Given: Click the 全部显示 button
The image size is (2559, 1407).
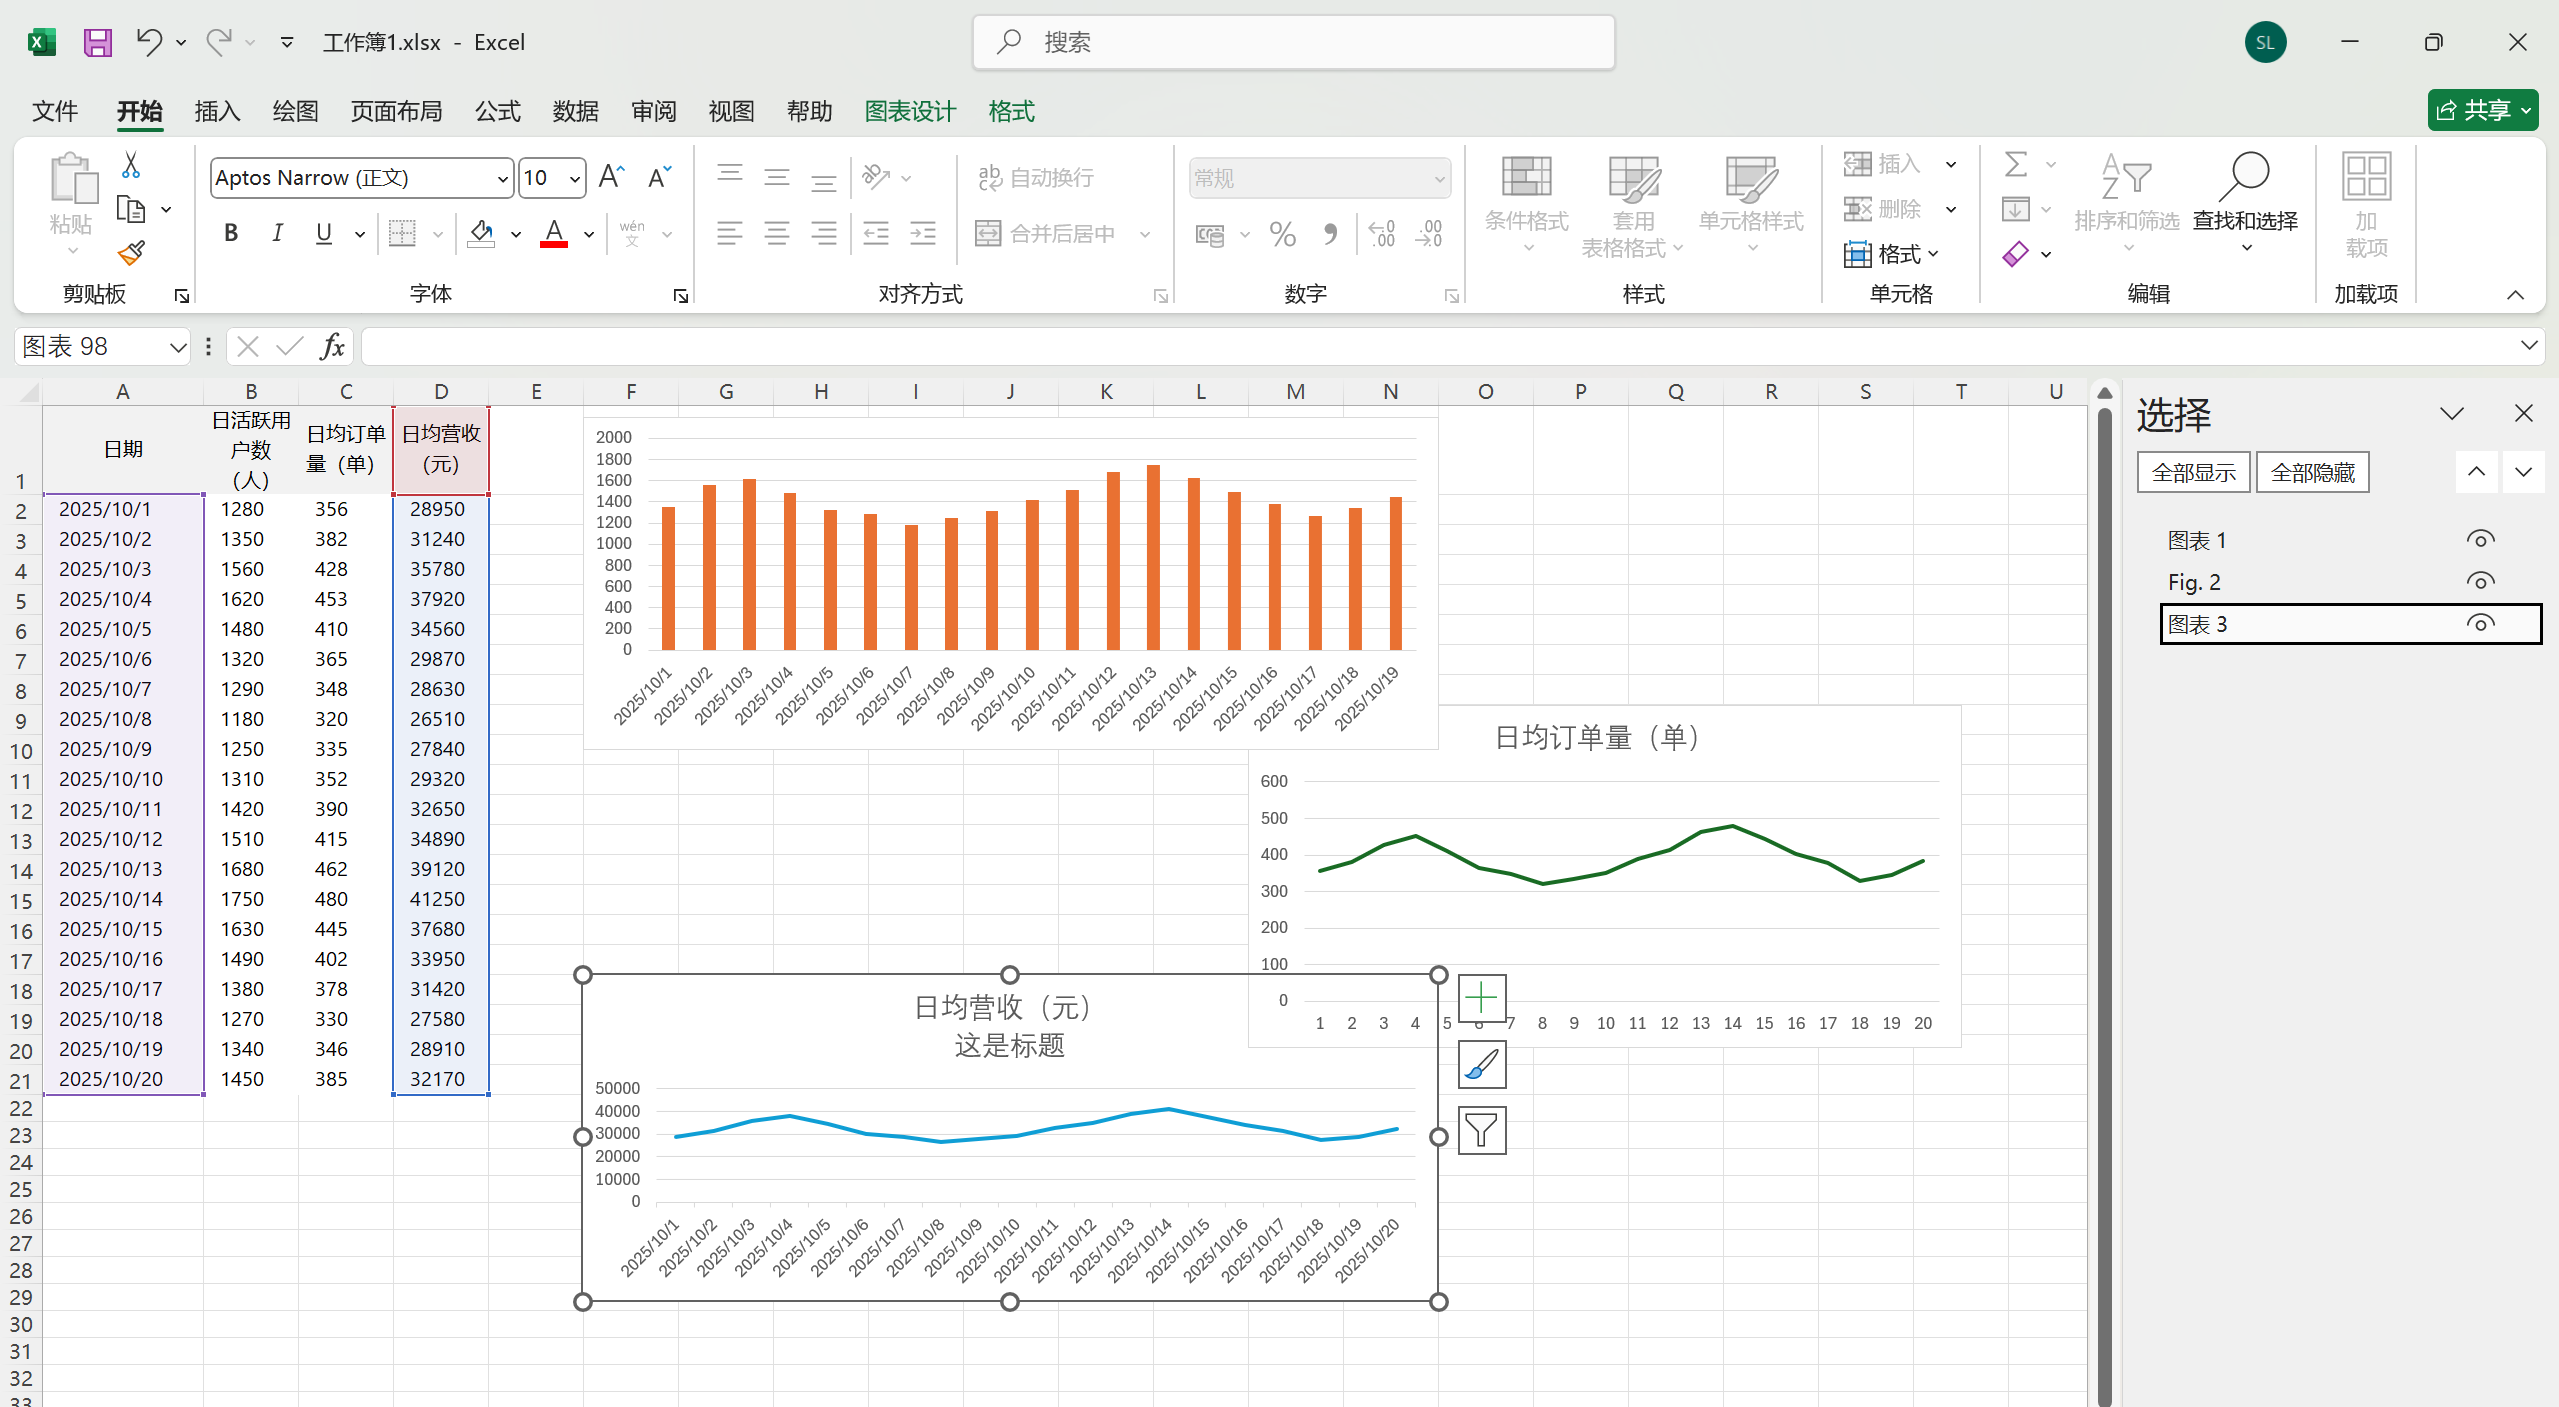Looking at the screenshot, I should click(x=2193, y=472).
